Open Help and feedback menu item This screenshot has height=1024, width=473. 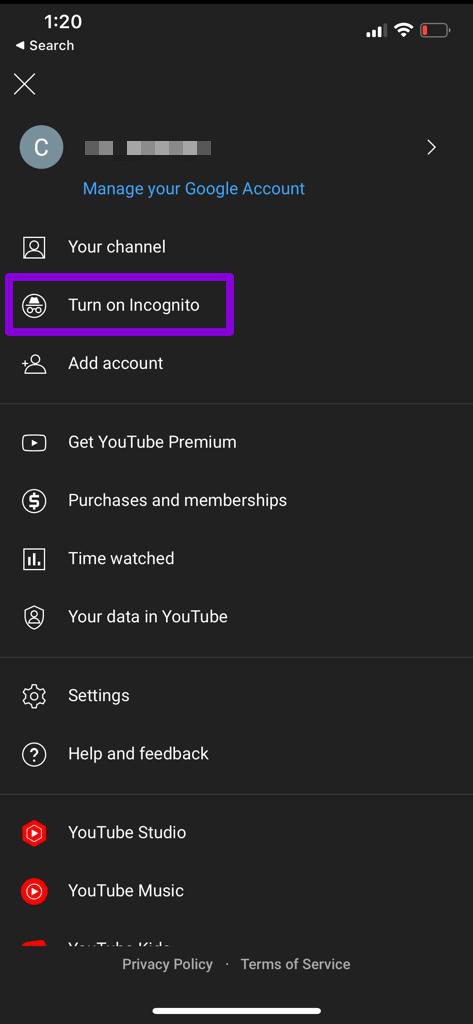click(x=236, y=754)
